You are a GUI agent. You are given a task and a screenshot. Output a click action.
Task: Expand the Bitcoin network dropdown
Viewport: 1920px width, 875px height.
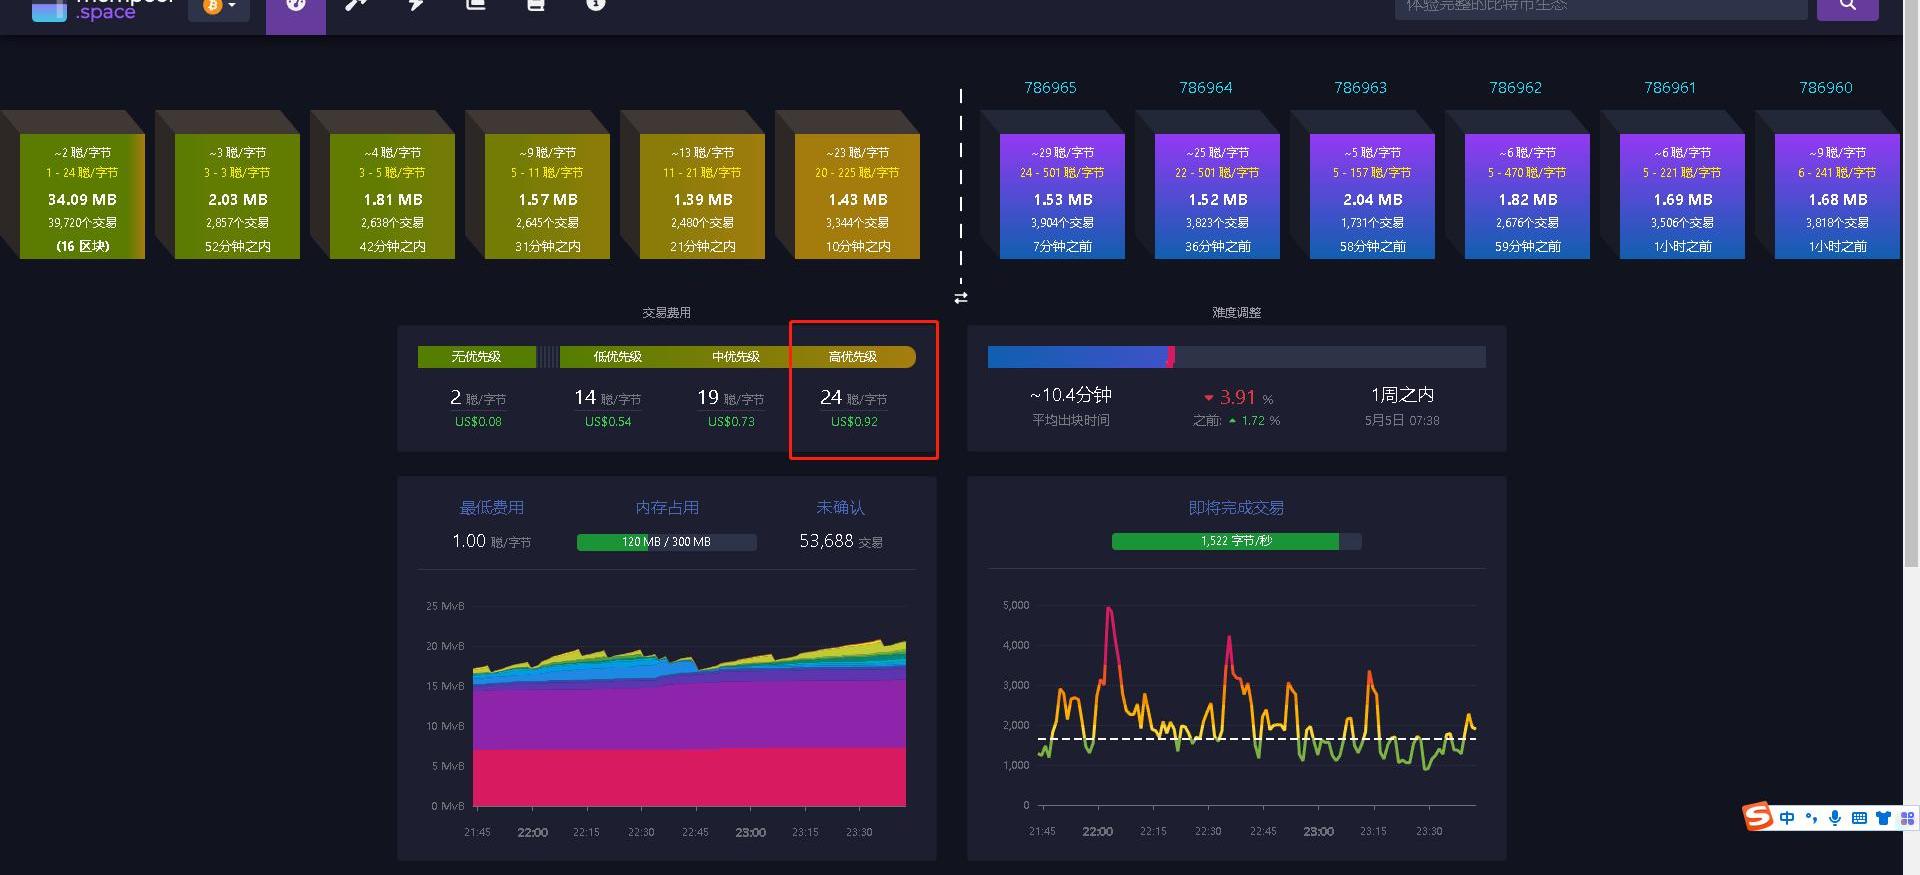pyautogui.click(x=219, y=7)
